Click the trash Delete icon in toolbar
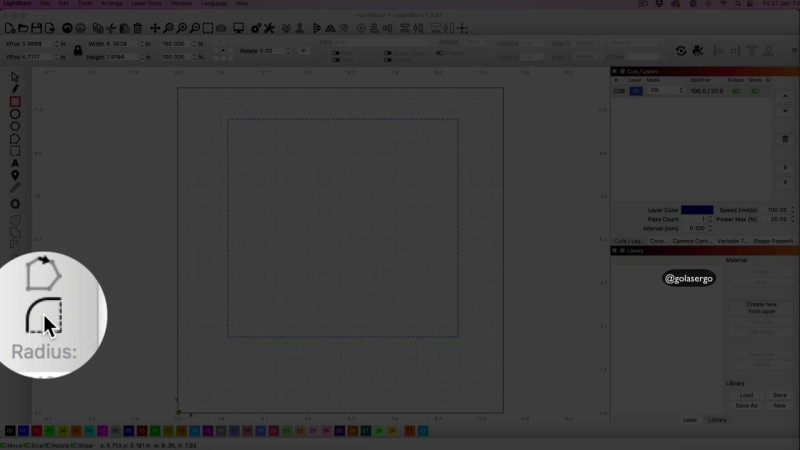 click(x=138, y=28)
